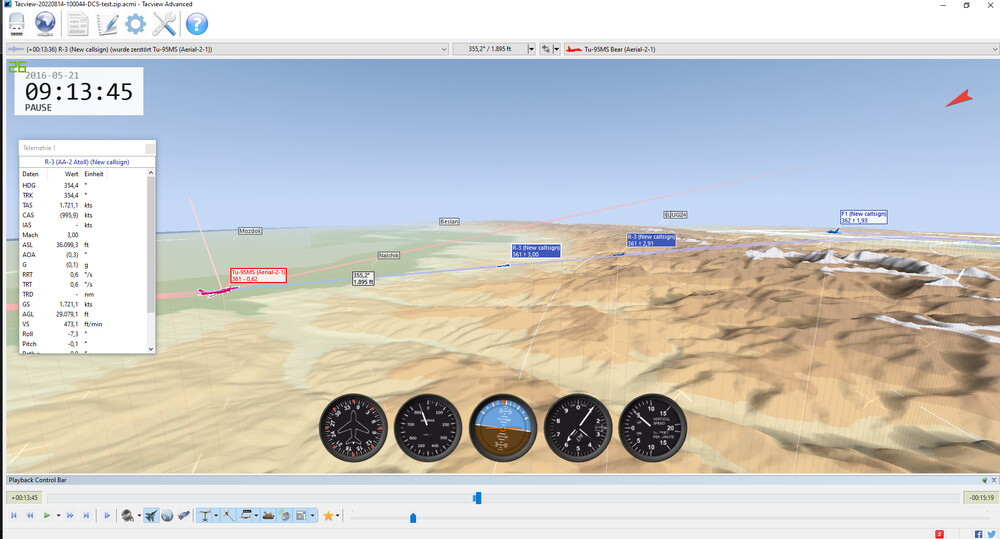
Task: Start playback with green play button
Action: click(x=47, y=515)
